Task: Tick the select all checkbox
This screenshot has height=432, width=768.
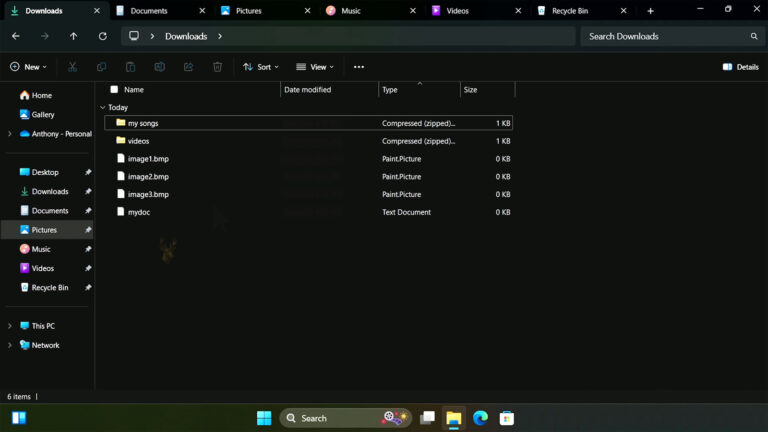Action: pos(114,89)
